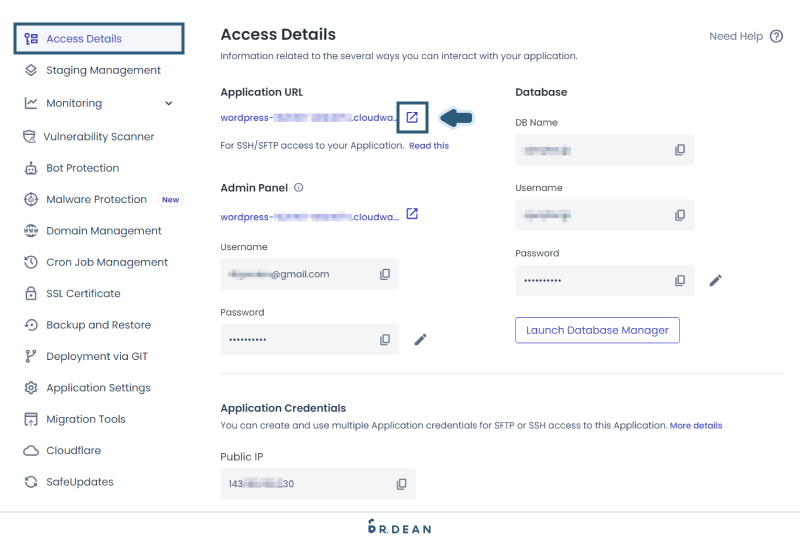The width and height of the screenshot is (800, 542).
Task: Click Read this SSH/SFTP link
Action: tap(429, 145)
